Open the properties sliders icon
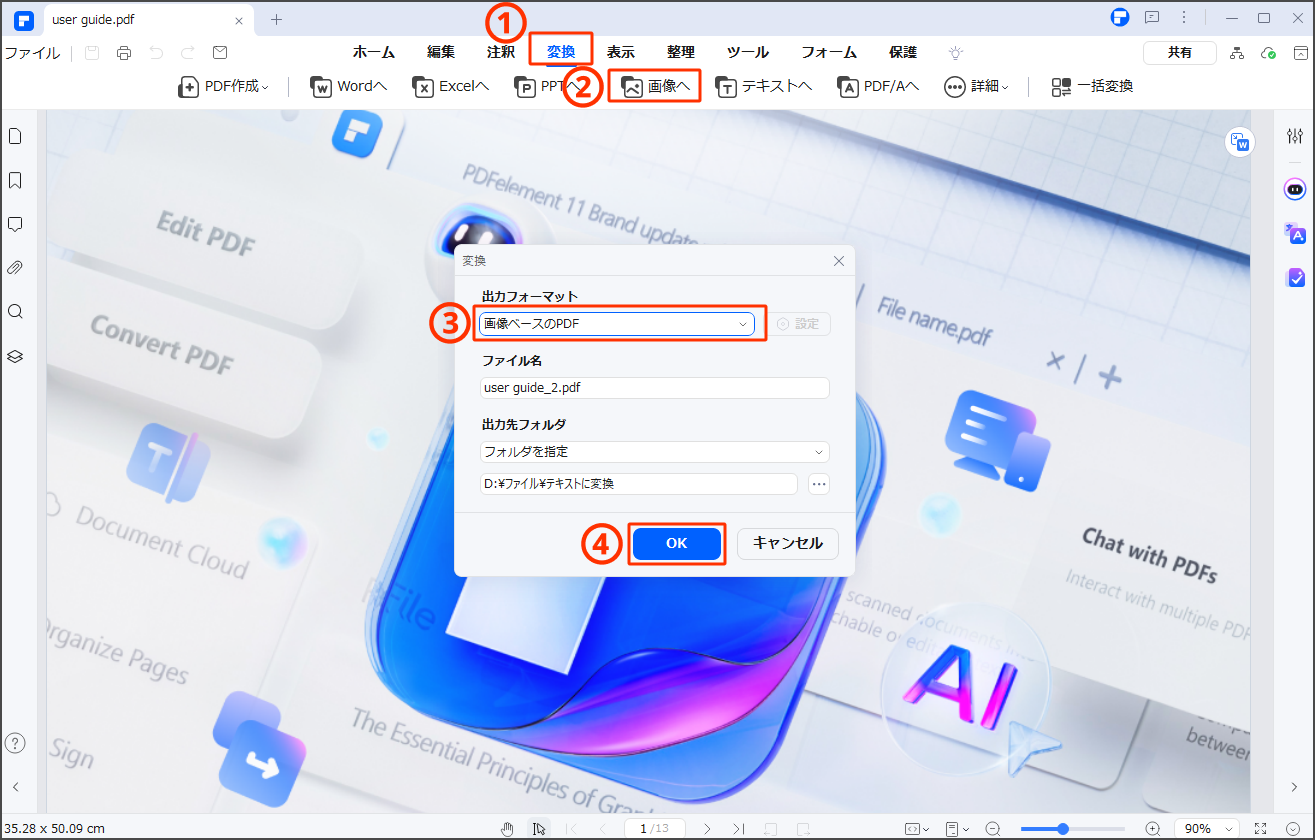 coord(1295,136)
